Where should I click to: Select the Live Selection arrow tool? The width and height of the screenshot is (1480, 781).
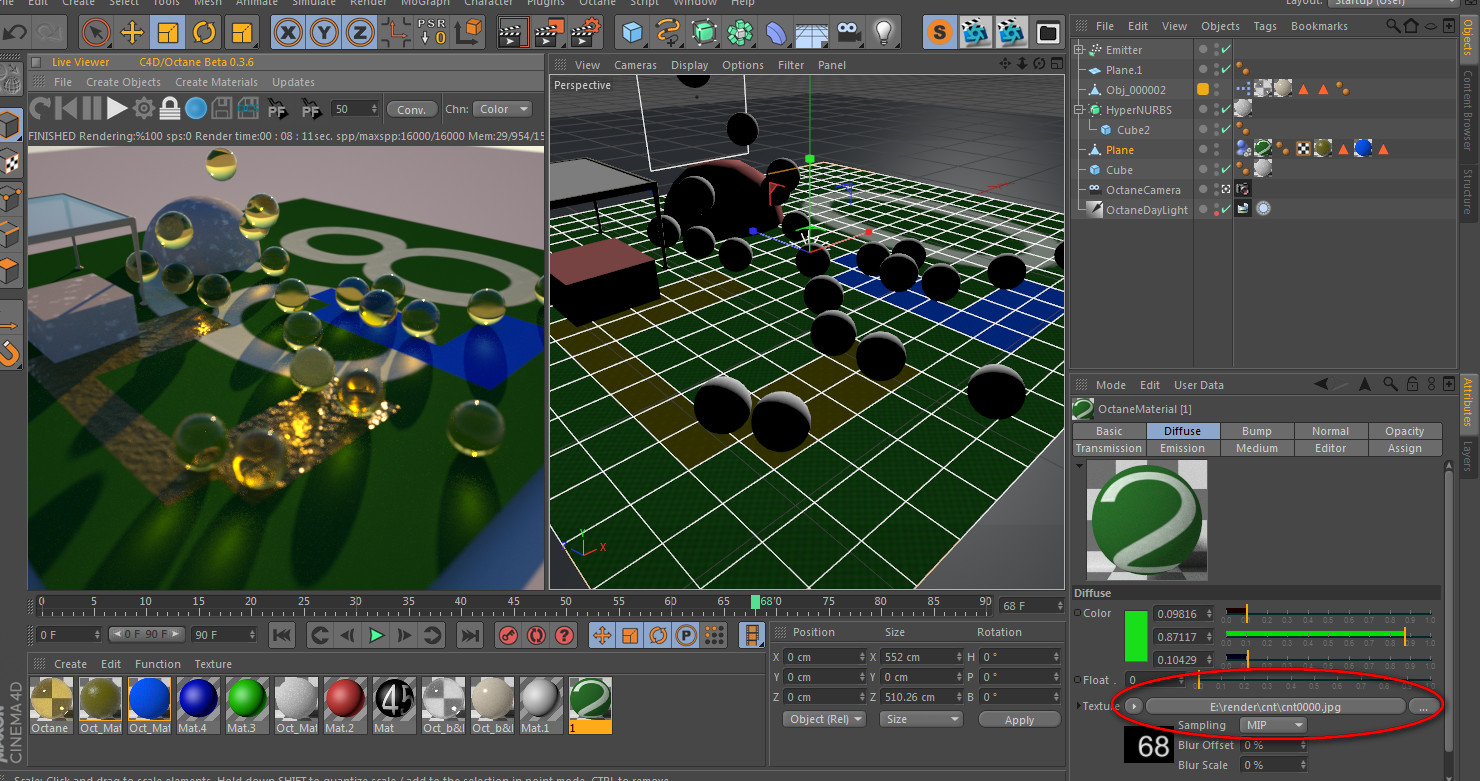pos(96,33)
